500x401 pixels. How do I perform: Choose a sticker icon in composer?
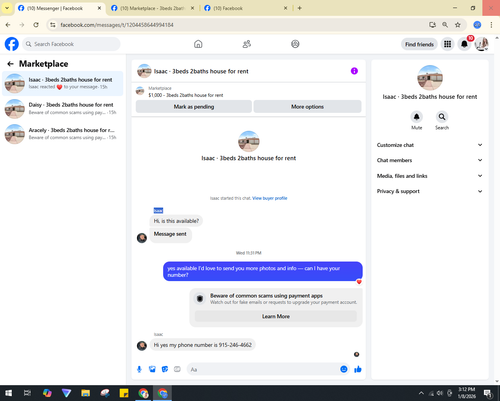[165, 369]
